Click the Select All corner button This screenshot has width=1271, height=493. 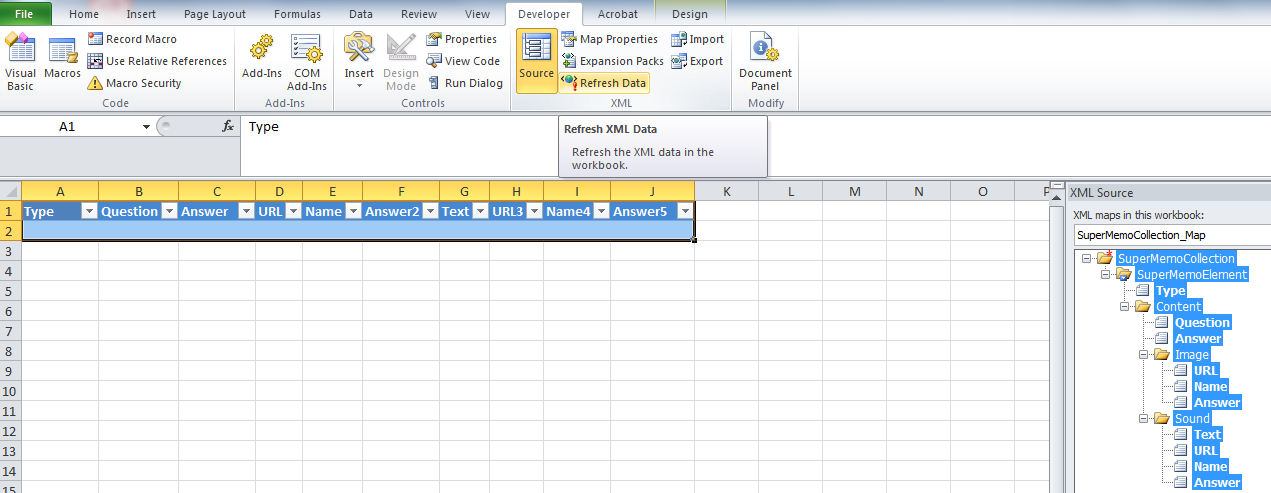coord(10,191)
